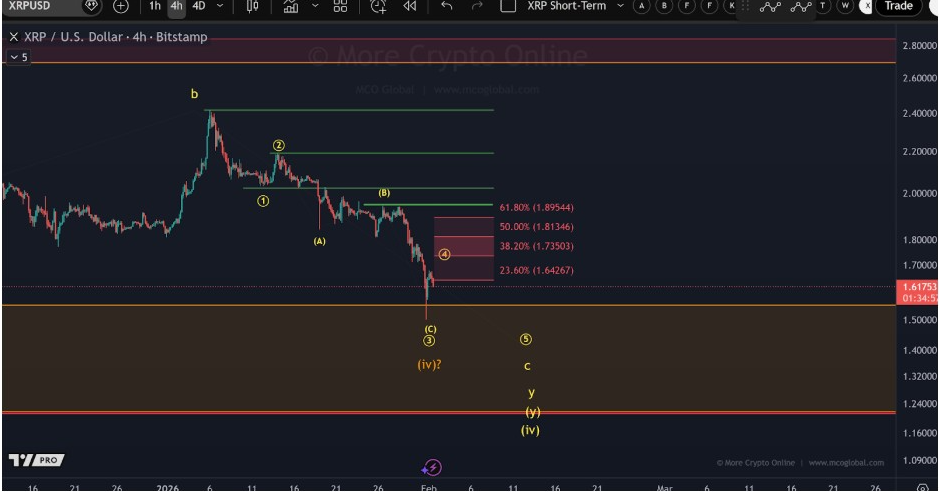
Task: Click the Mar label on the time axis
Action: [665, 488]
